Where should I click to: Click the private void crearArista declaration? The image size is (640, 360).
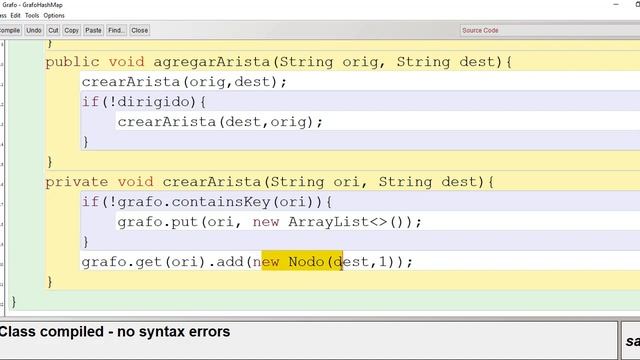point(269,182)
